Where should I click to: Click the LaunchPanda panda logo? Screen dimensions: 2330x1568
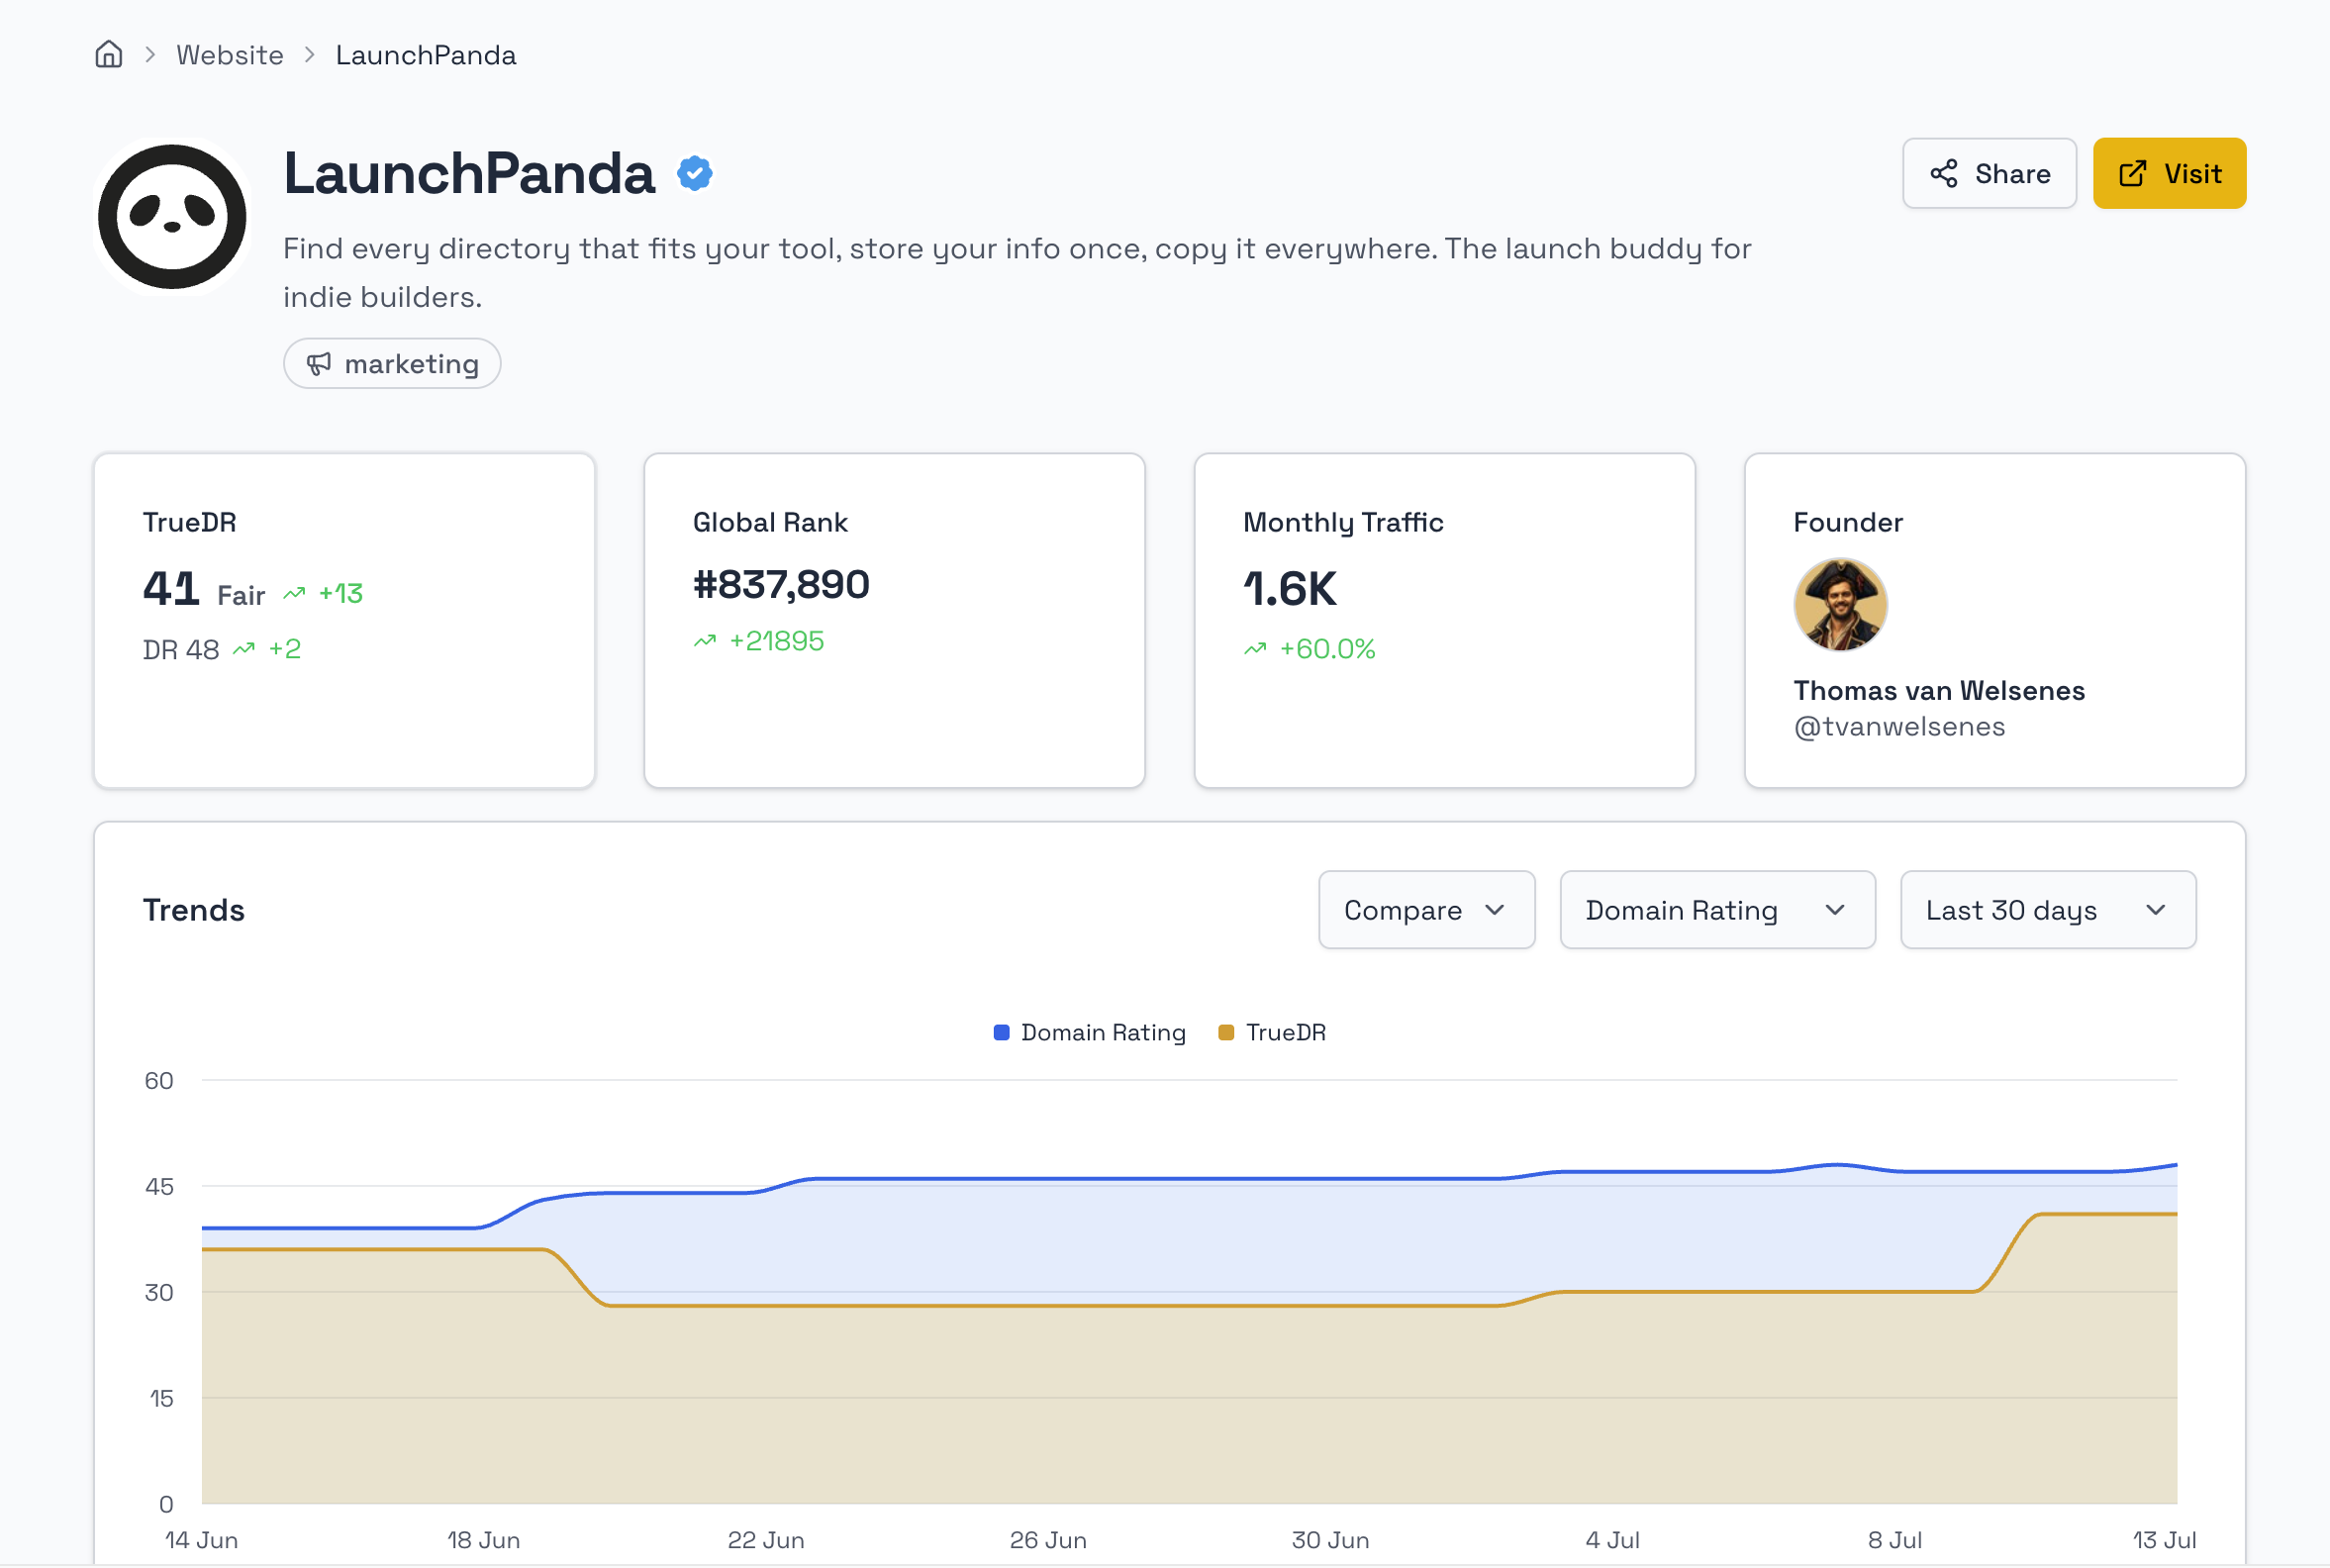(172, 216)
